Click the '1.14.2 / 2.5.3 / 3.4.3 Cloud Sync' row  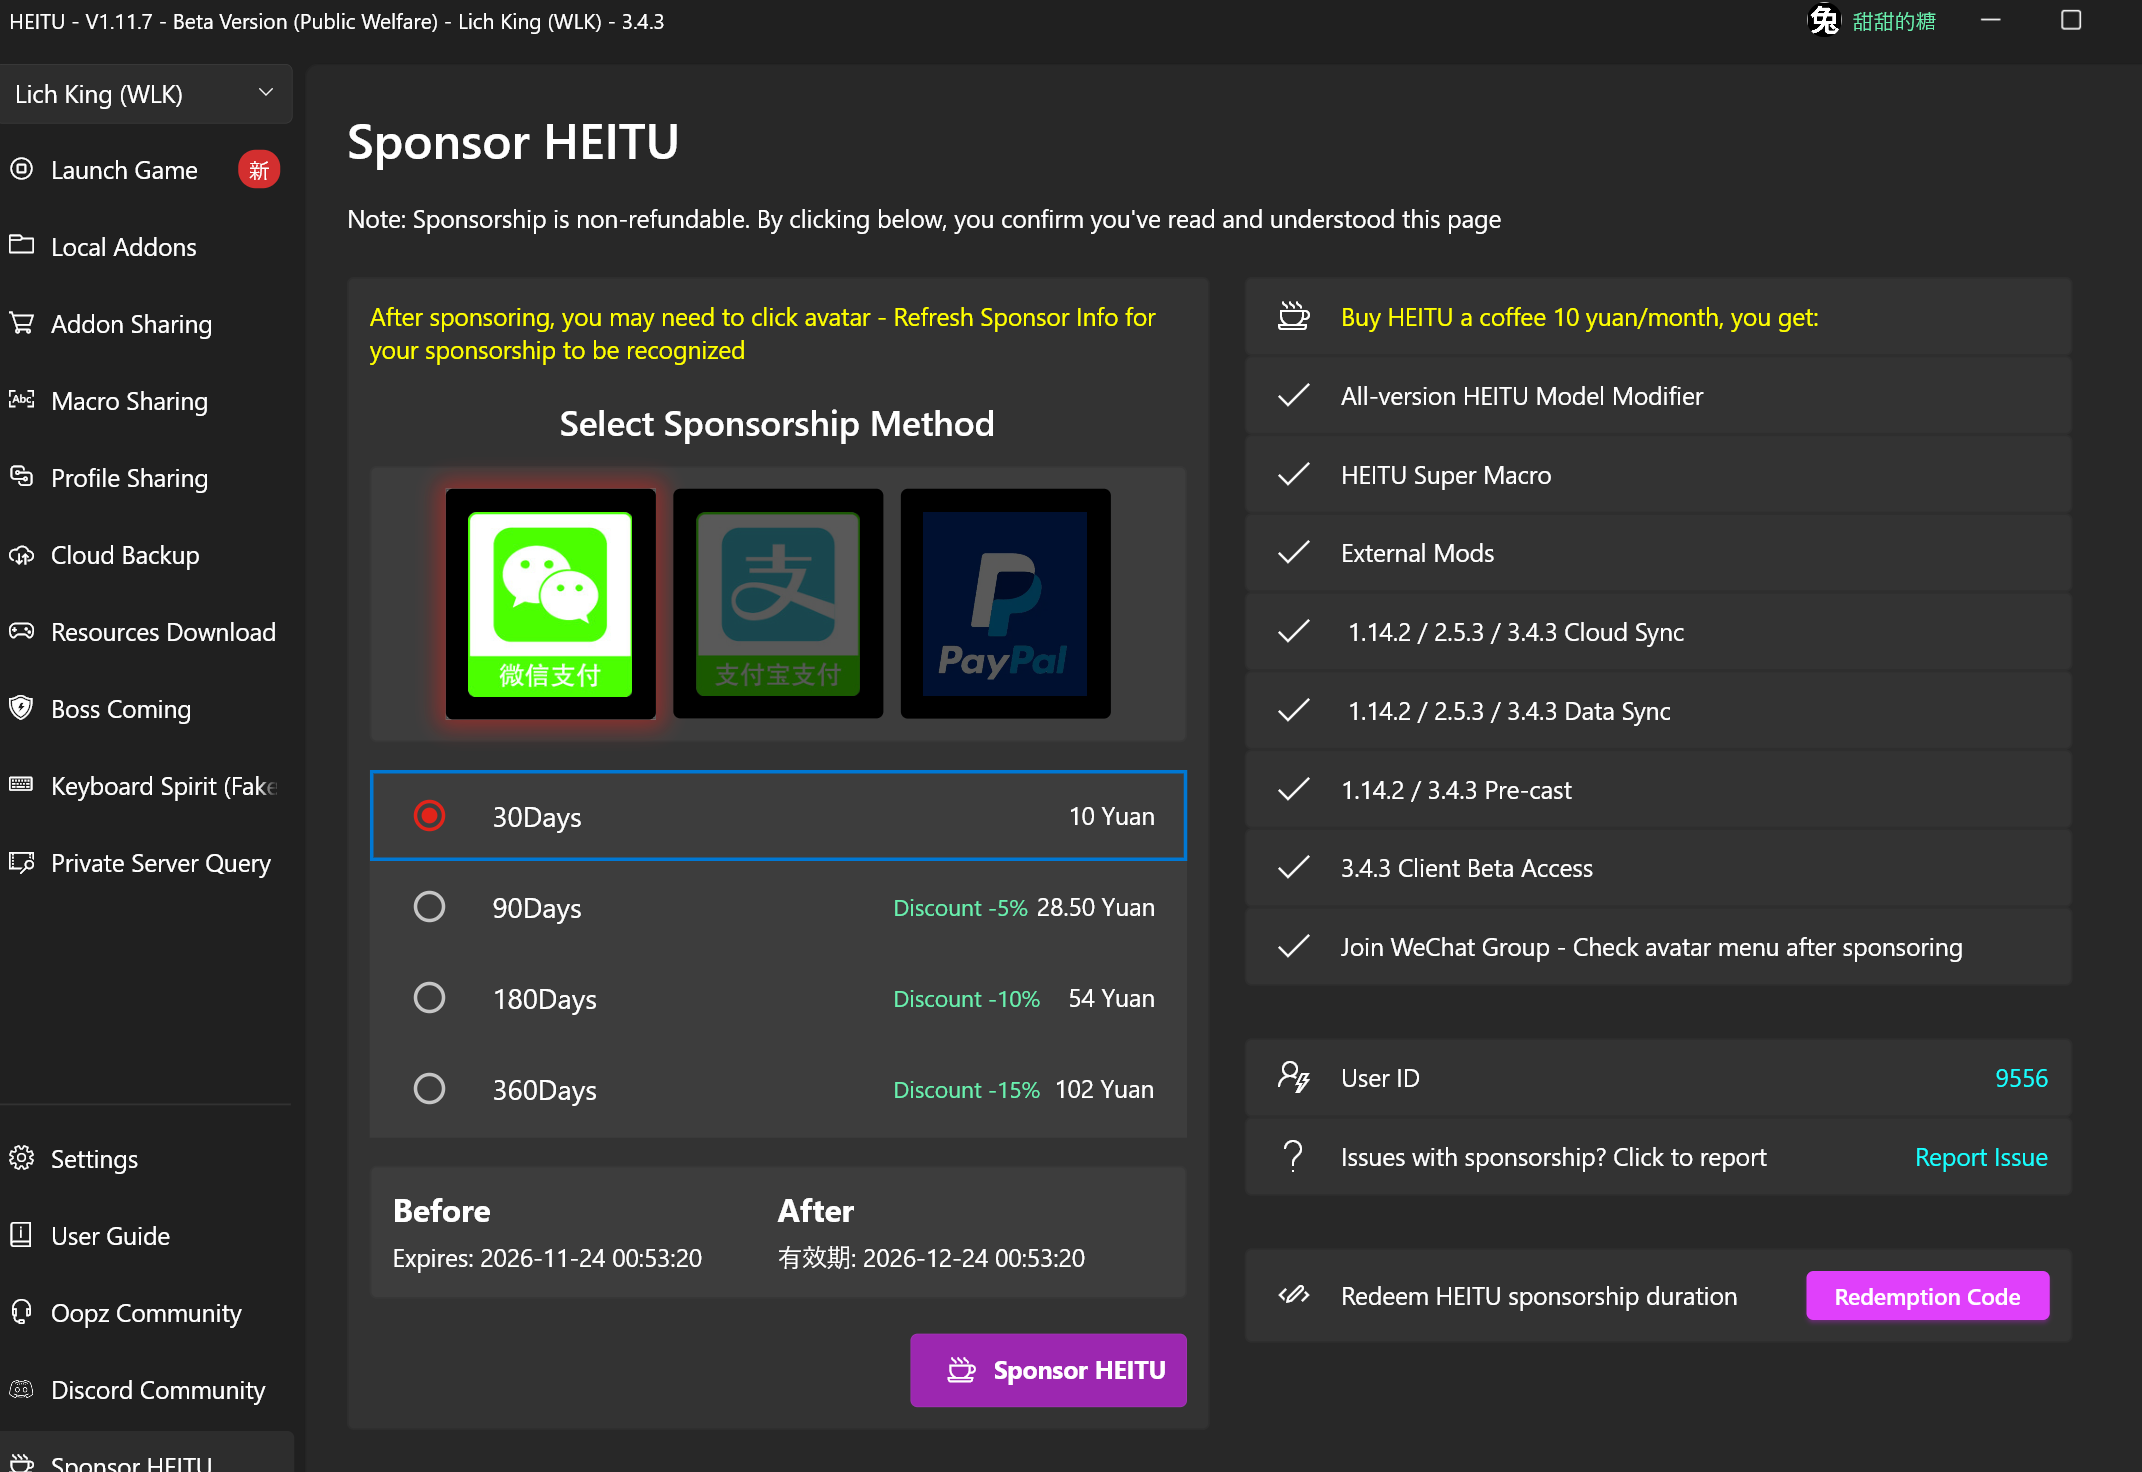click(x=1658, y=632)
